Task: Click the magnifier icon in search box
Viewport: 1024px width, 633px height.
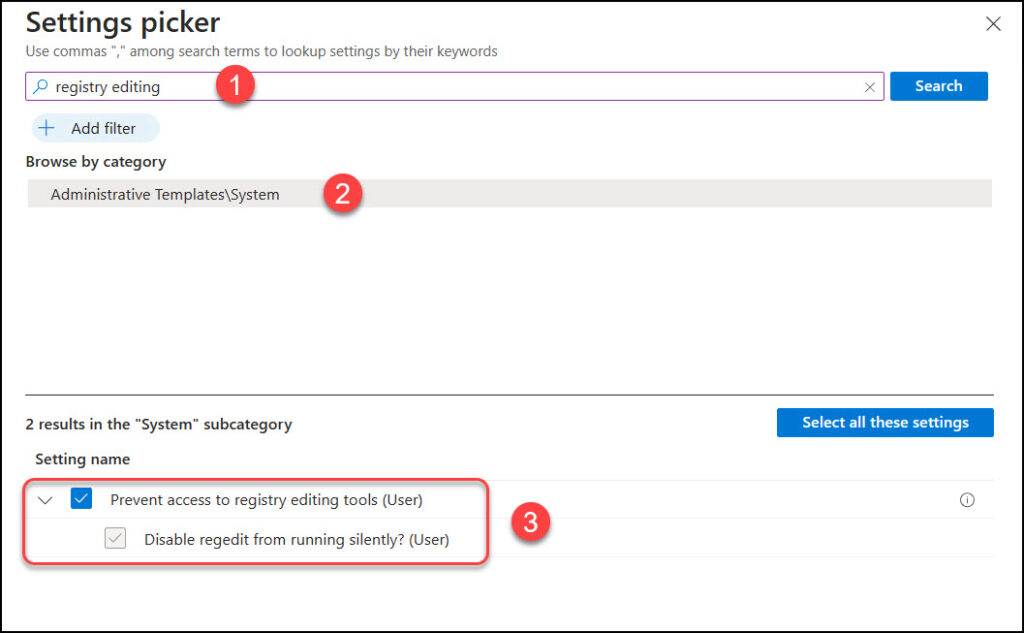Action: pos(40,86)
